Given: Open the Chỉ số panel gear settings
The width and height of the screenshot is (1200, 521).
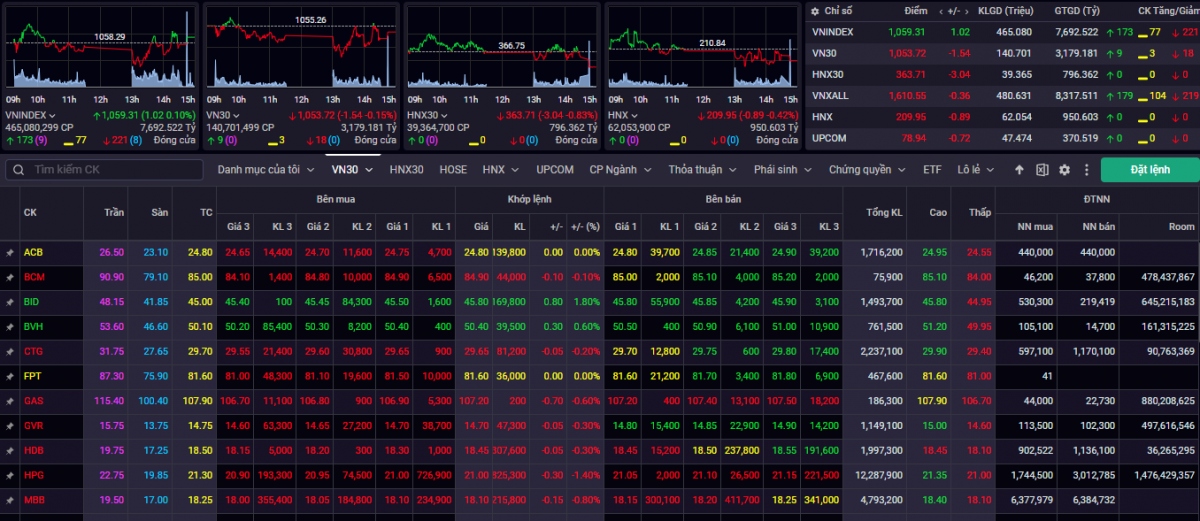Looking at the screenshot, I should [x=817, y=10].
